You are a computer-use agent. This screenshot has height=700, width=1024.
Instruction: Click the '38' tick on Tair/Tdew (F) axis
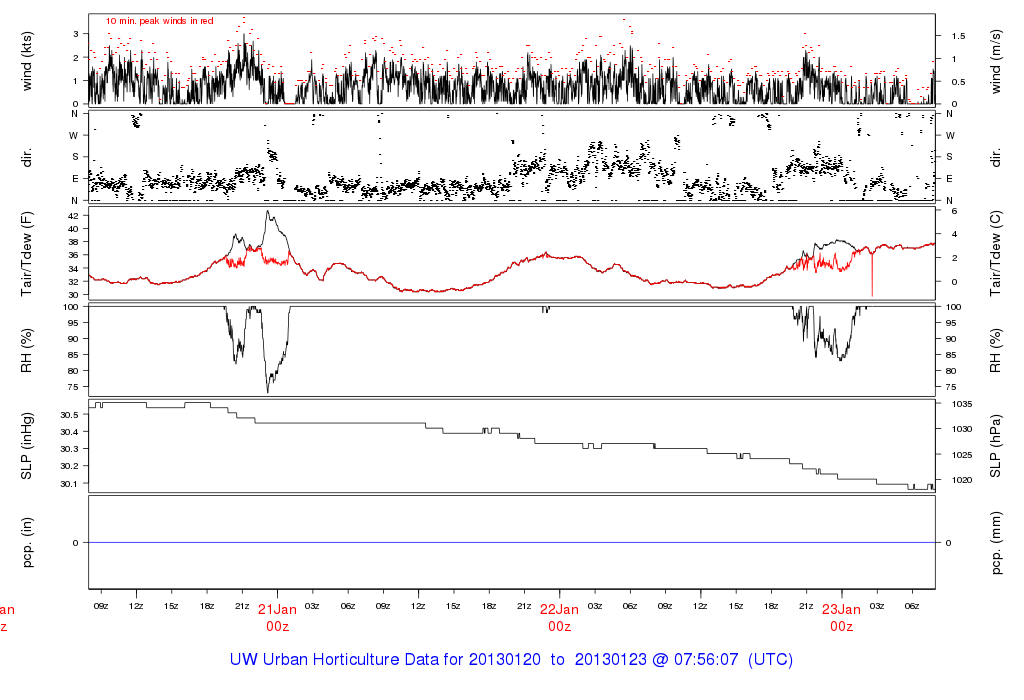[73, 242]
